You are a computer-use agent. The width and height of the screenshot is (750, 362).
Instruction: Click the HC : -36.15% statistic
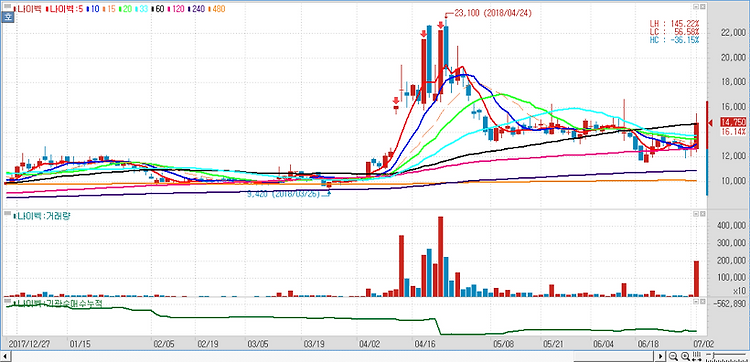[x=674, y=40]
